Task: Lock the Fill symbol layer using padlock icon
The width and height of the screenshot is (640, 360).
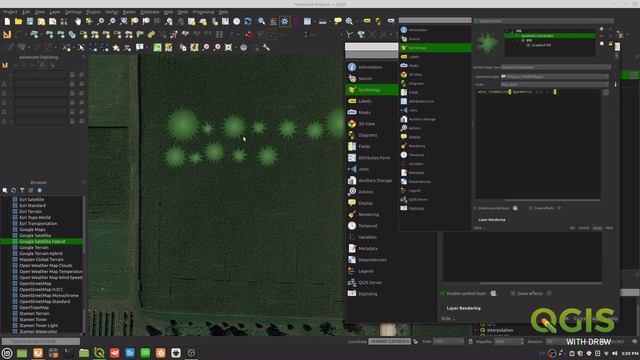Action: coord(611,43)
